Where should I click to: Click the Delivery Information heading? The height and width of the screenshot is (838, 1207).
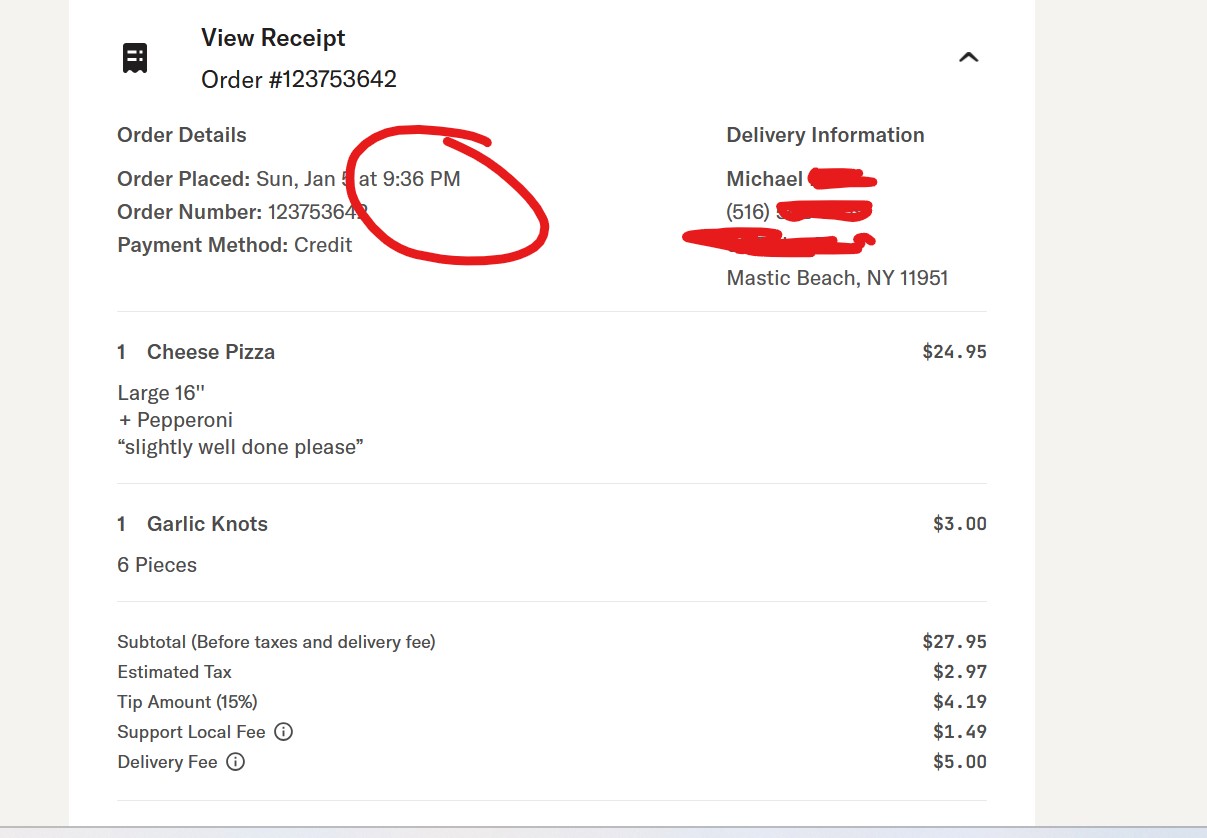[x=825, y=135]
